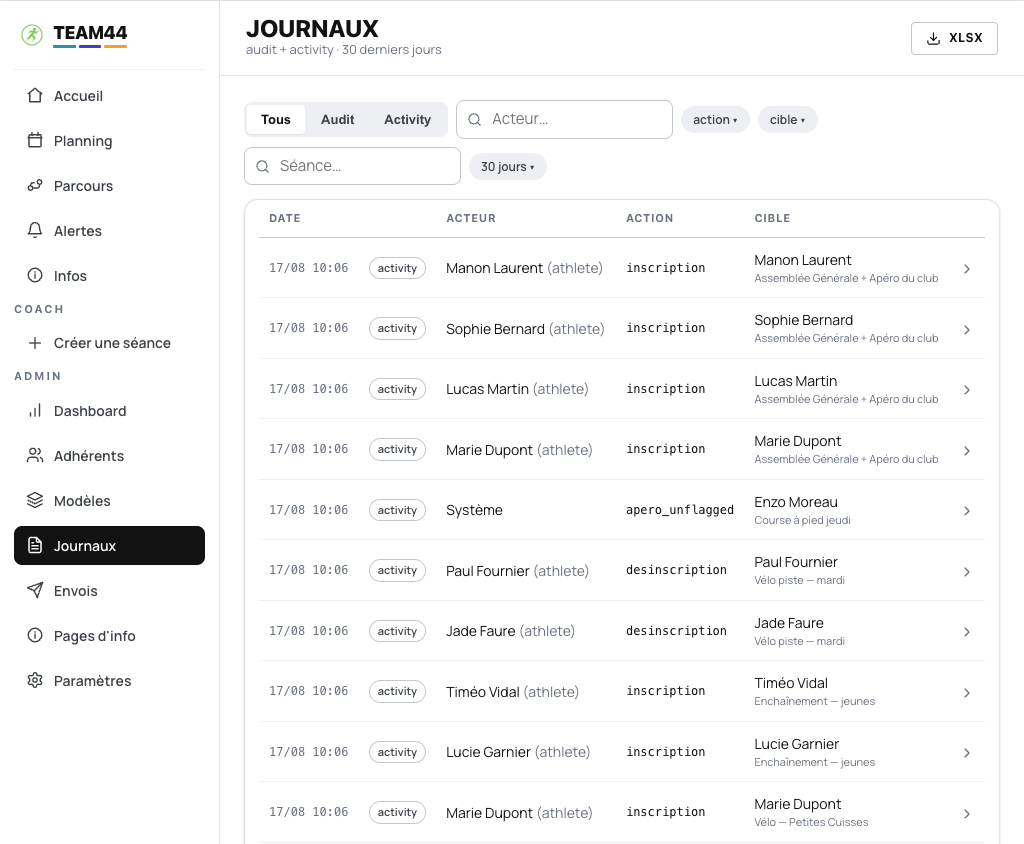Click the Pages d'info icon
This screenshot has width=1024, height=844.
35,636
